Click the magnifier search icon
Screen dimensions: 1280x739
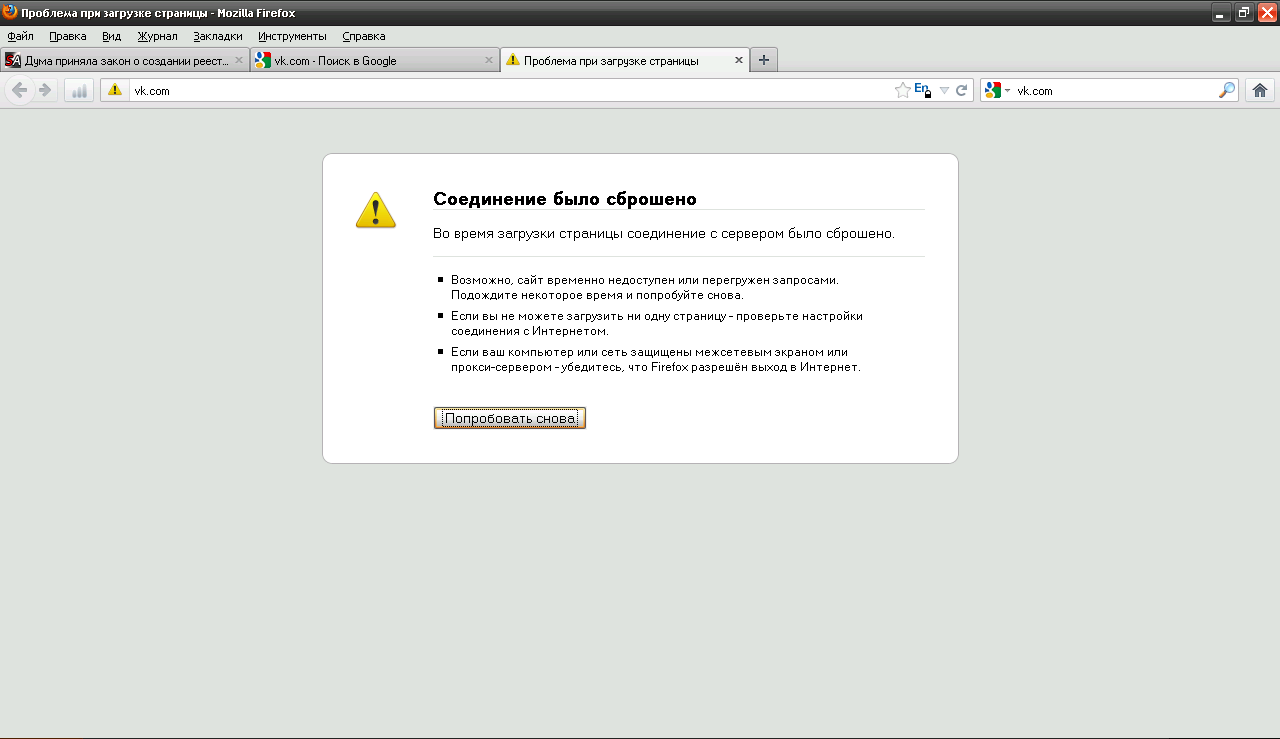coord(1226,90)
